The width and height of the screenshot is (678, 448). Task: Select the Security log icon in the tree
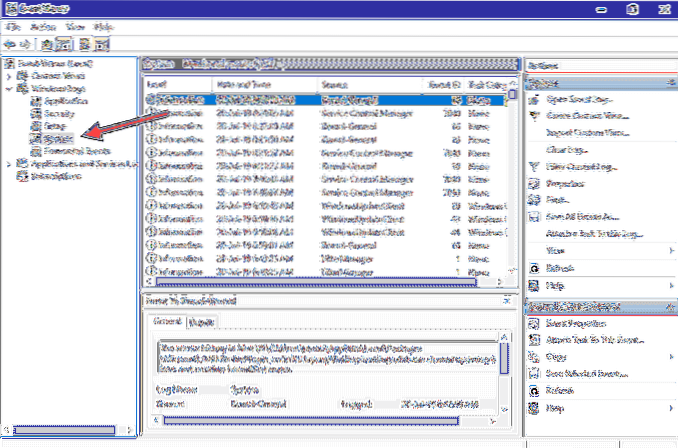[34, 114]
